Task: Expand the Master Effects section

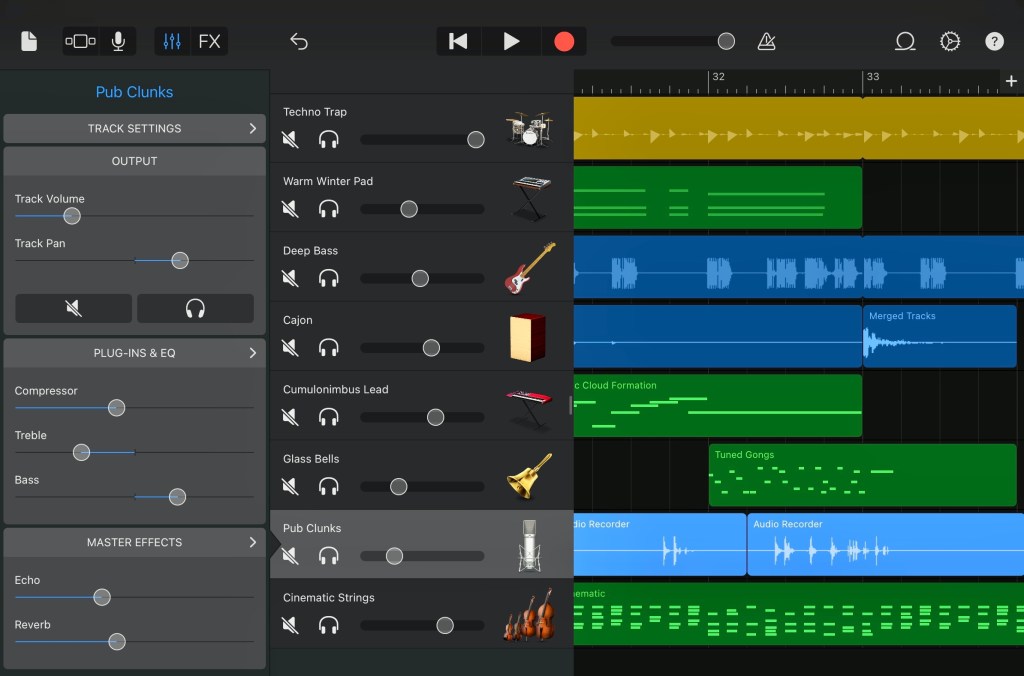Action: 135,542
